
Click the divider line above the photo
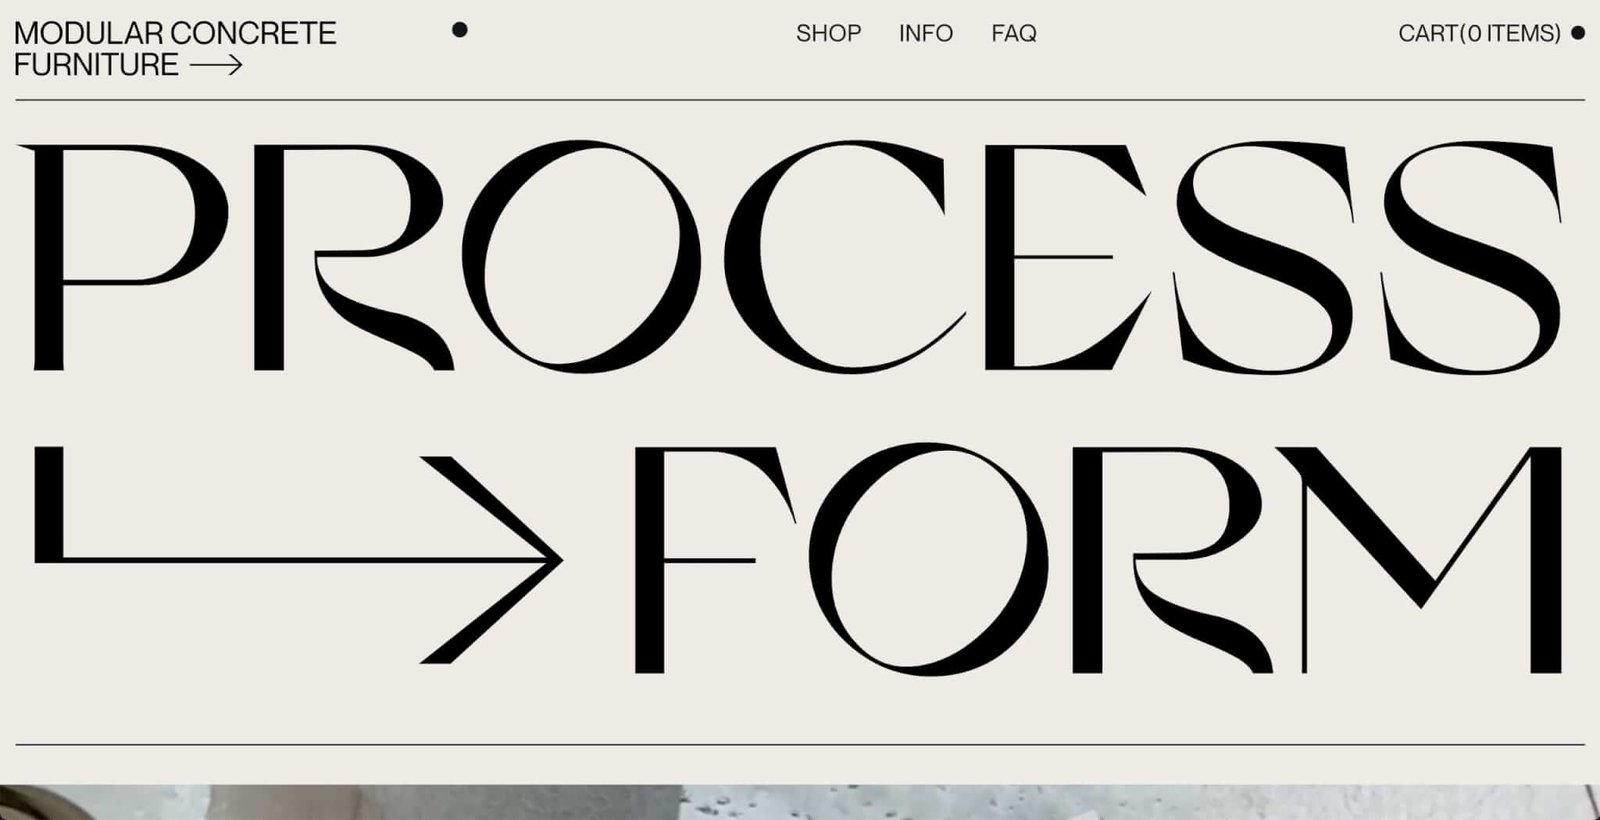pos(800,744)
